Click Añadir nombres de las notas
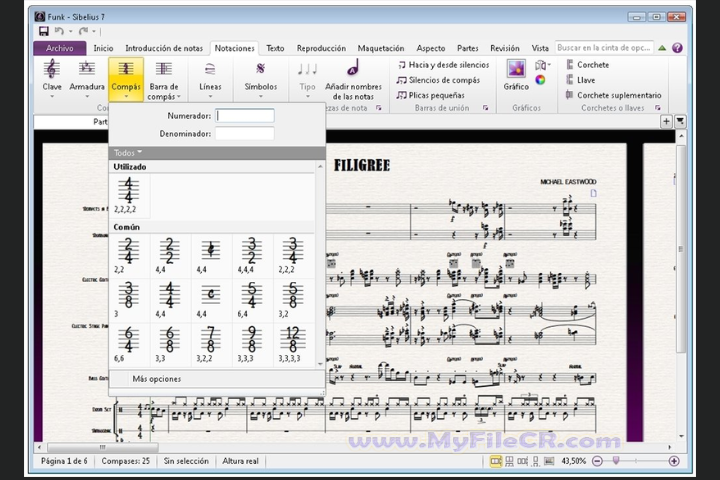Screen dimensions: 720x480 pos(353,80)
